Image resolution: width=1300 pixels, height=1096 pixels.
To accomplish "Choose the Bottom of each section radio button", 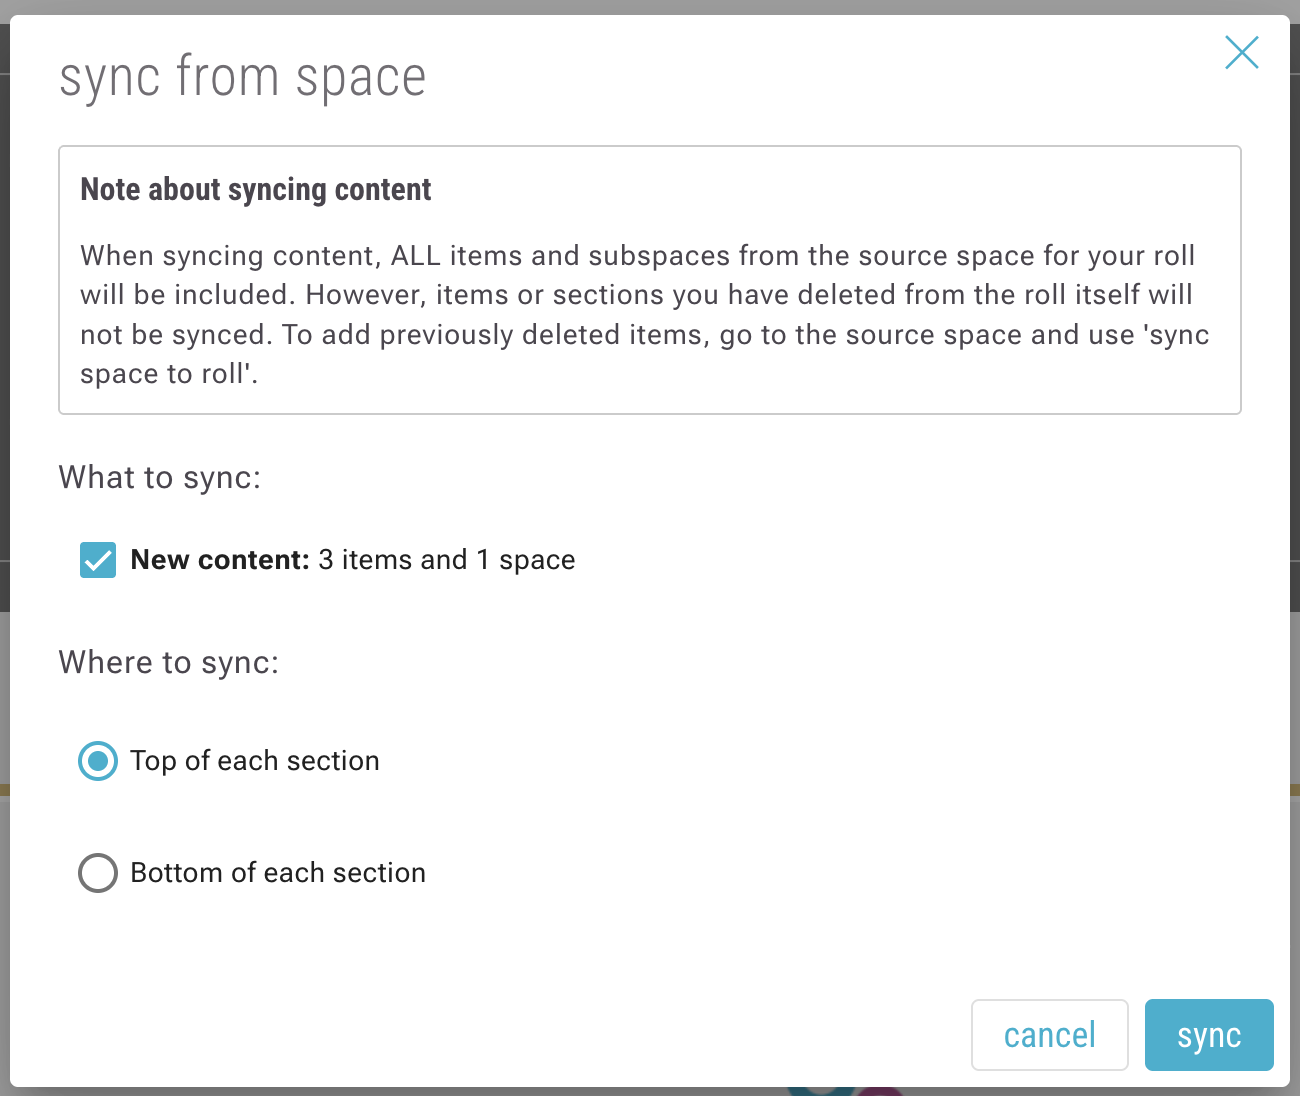I will coord(98,873).
